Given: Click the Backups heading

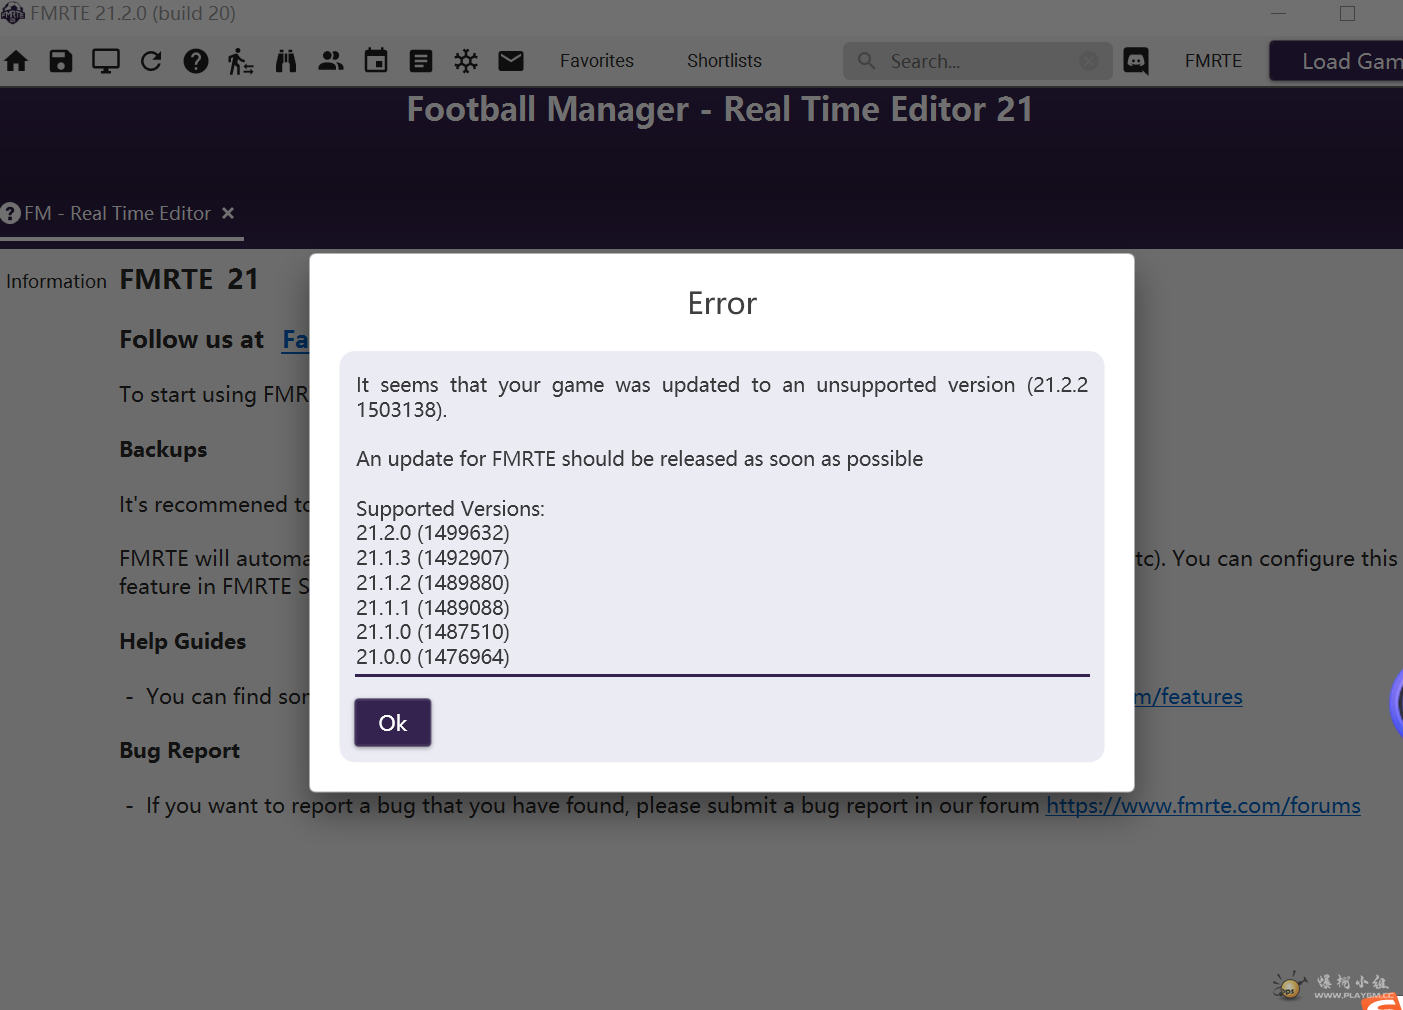Looking at the screenshot, I should pyautogui.click(x=163, y=450).
